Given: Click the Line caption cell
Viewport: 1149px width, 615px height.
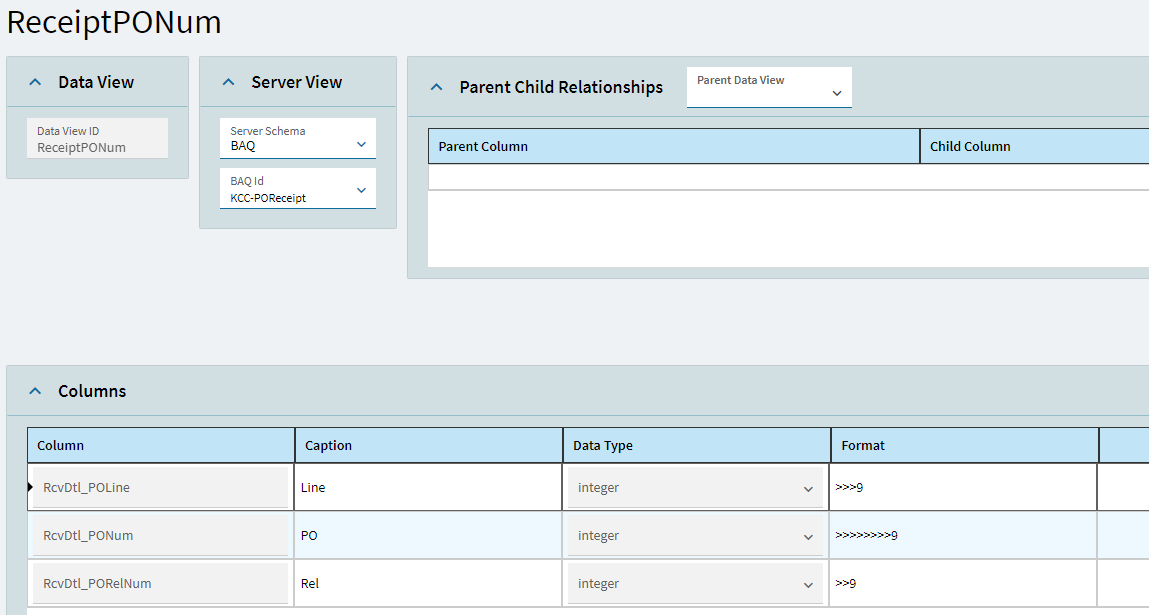Looking at the screenshot, I should tap(428, 488).
